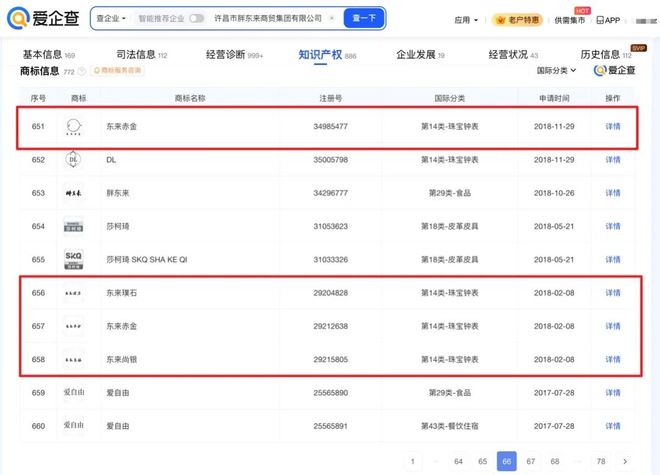660x475 pixels.
Task: Expand the 国际分类 filter dropdown
Action: click(x=556, y=71)
